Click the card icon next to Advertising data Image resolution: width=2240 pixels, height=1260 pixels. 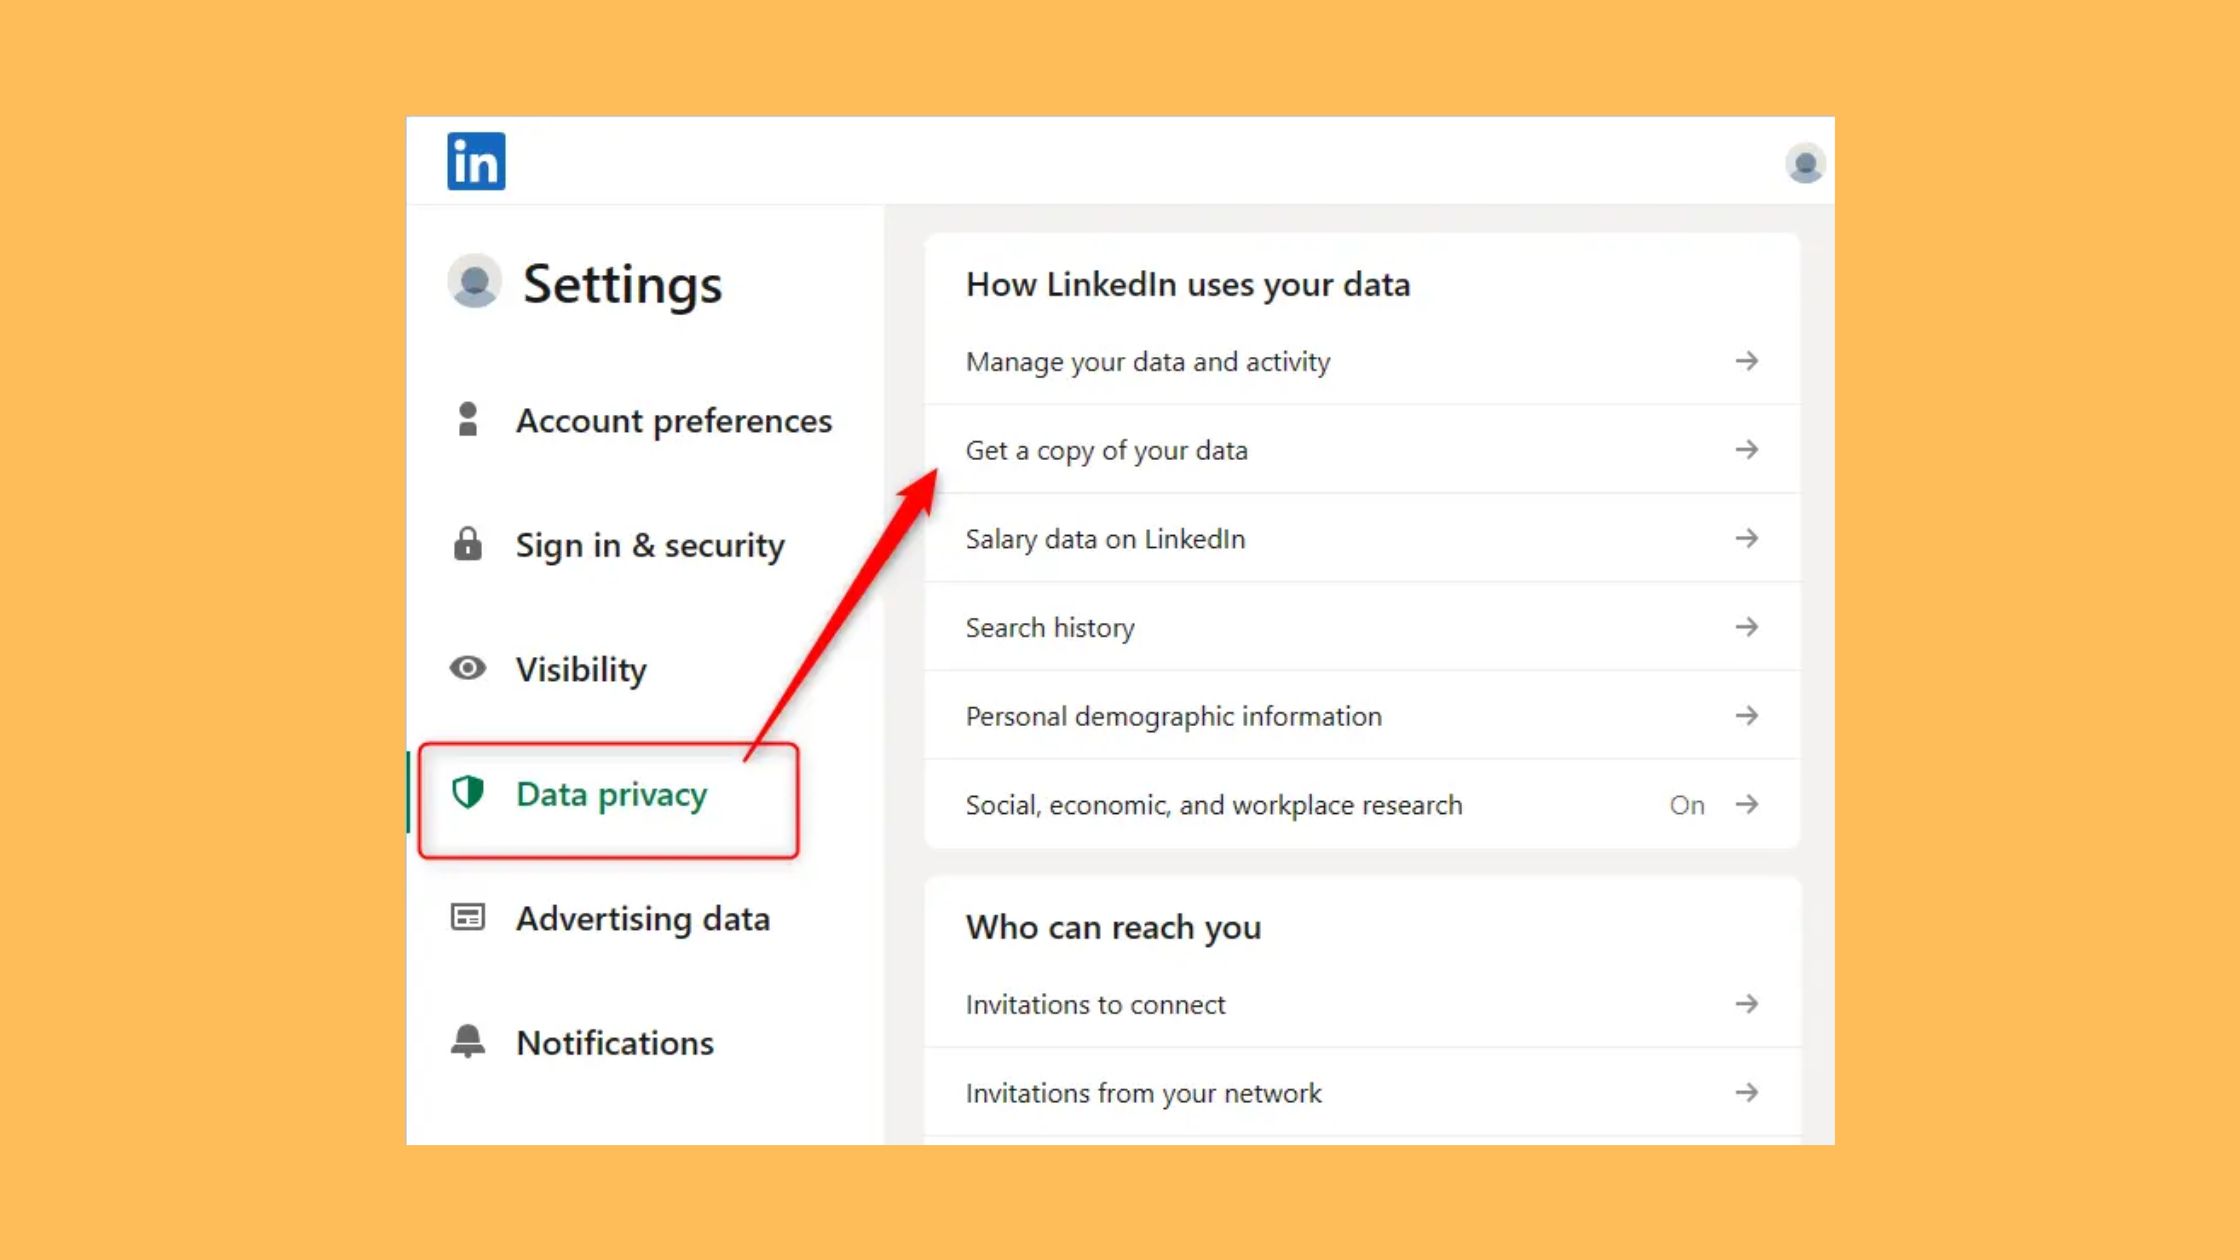(x=469, y=918)
